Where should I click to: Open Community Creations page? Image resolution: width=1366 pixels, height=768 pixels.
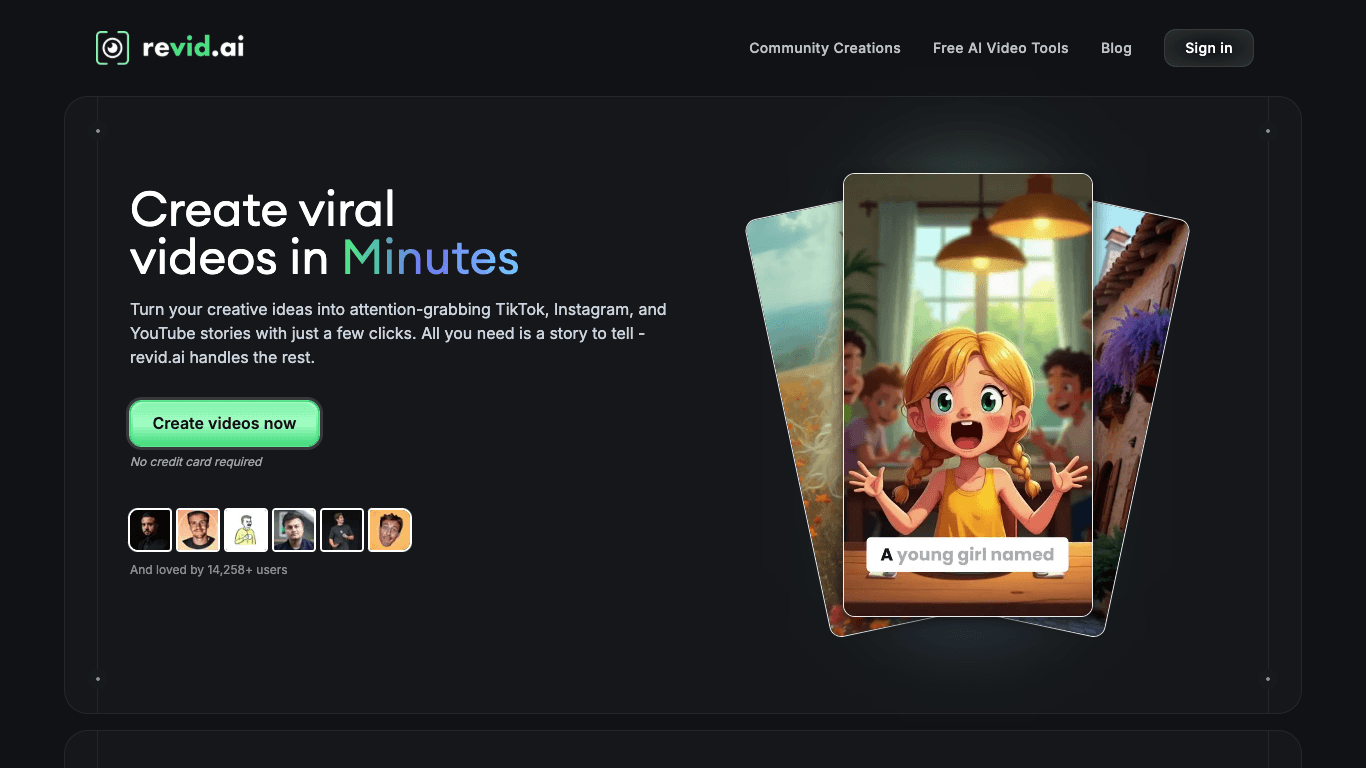(825, 48)
